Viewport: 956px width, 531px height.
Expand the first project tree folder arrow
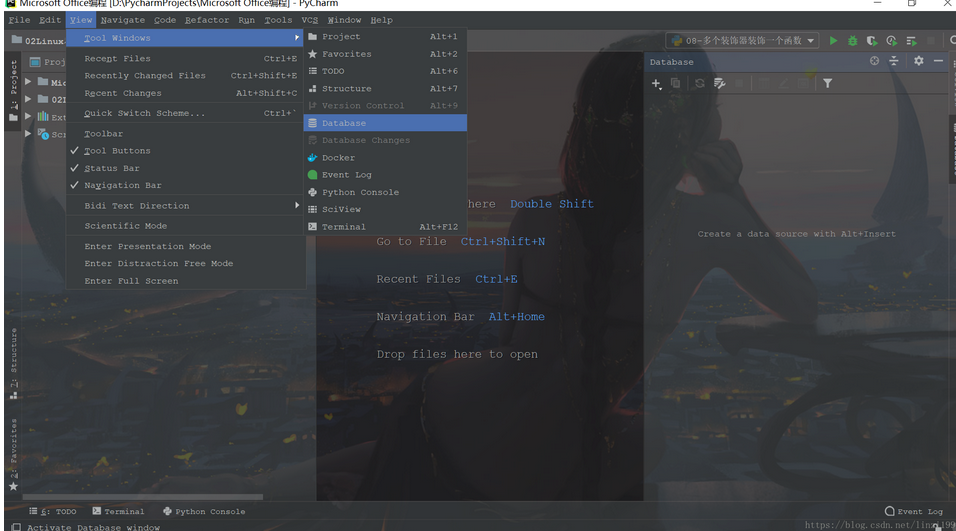(x=28, y=81)
